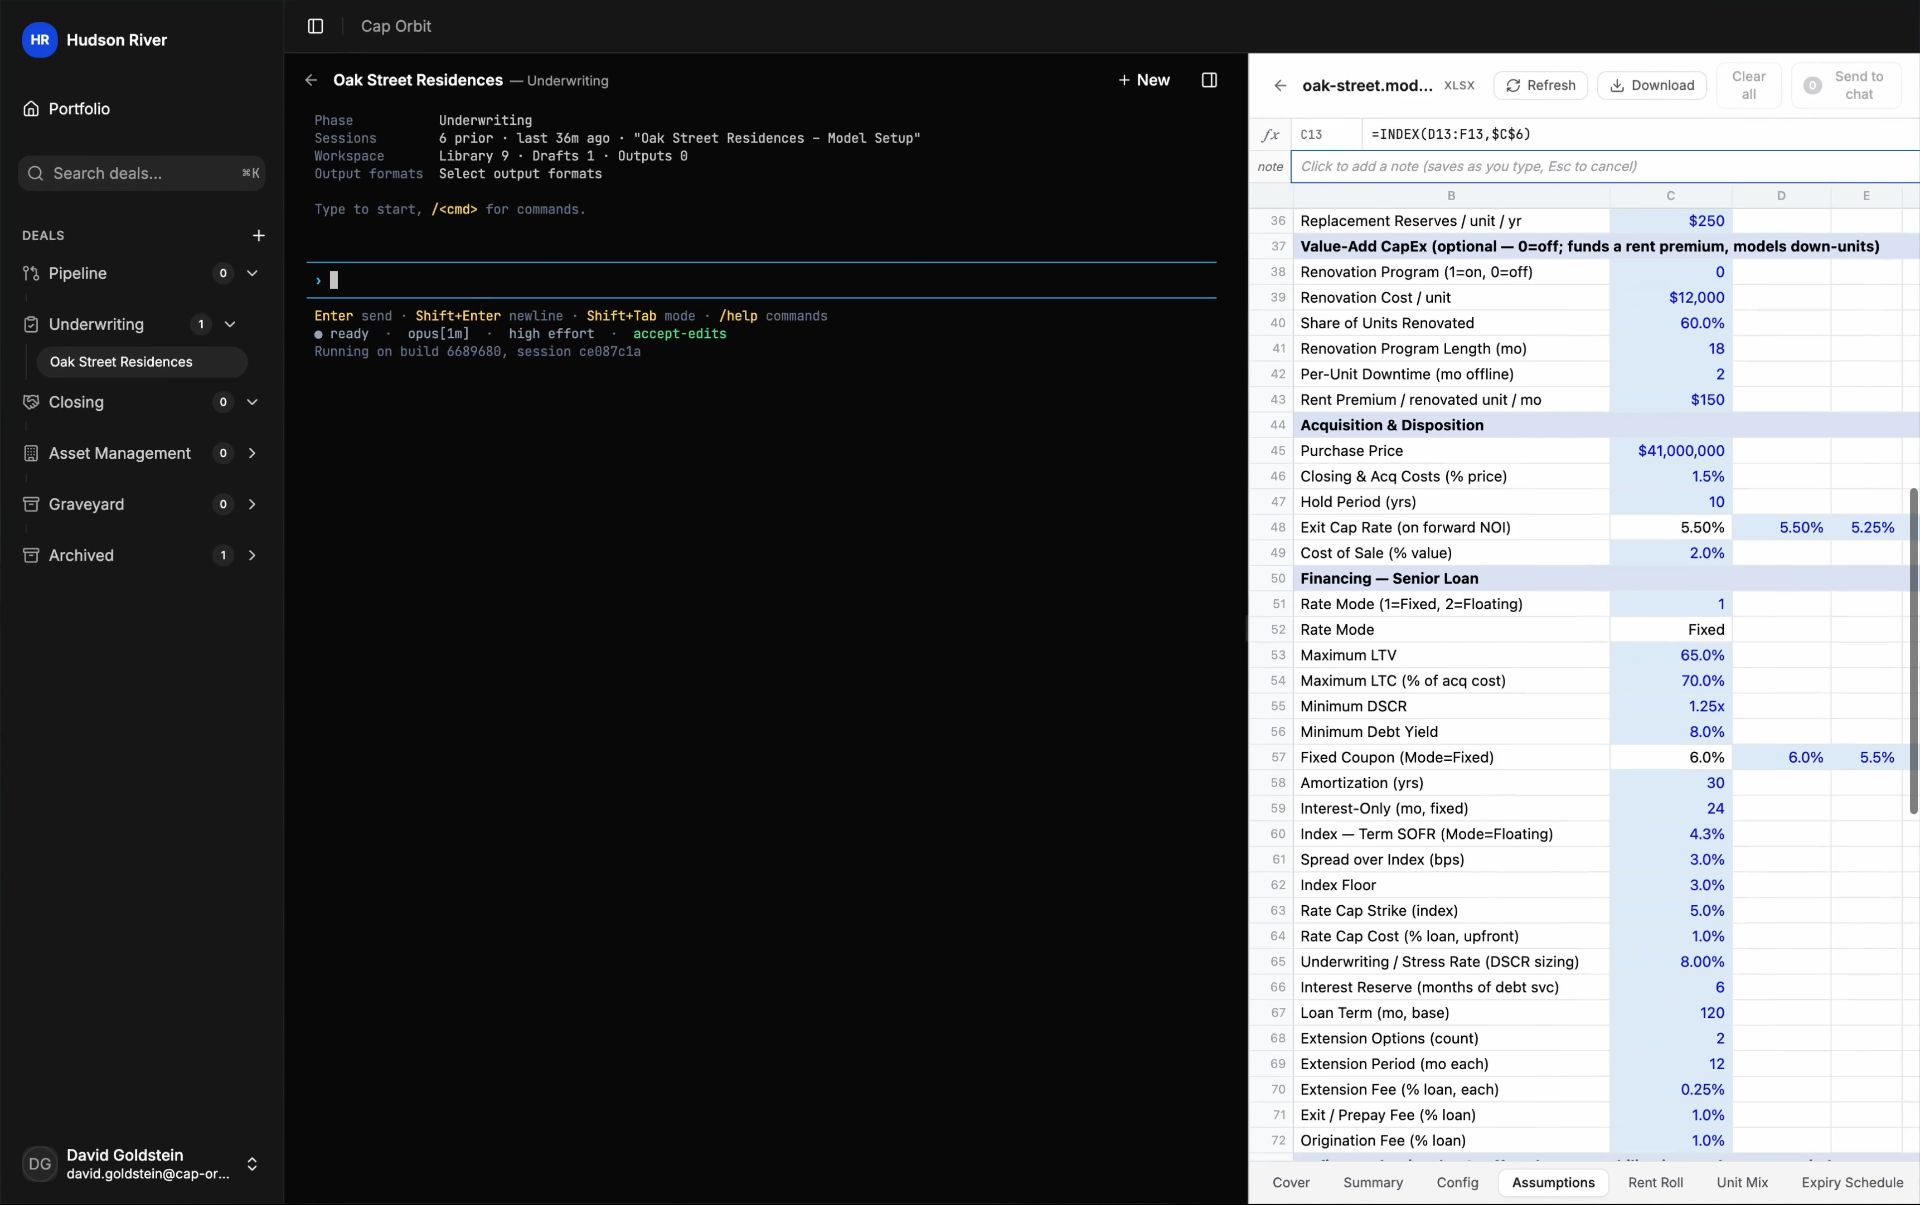The height and width of the screenshot is (1205, 1920).
Task: Focus the Search deals field
Action: coord(141,173)
